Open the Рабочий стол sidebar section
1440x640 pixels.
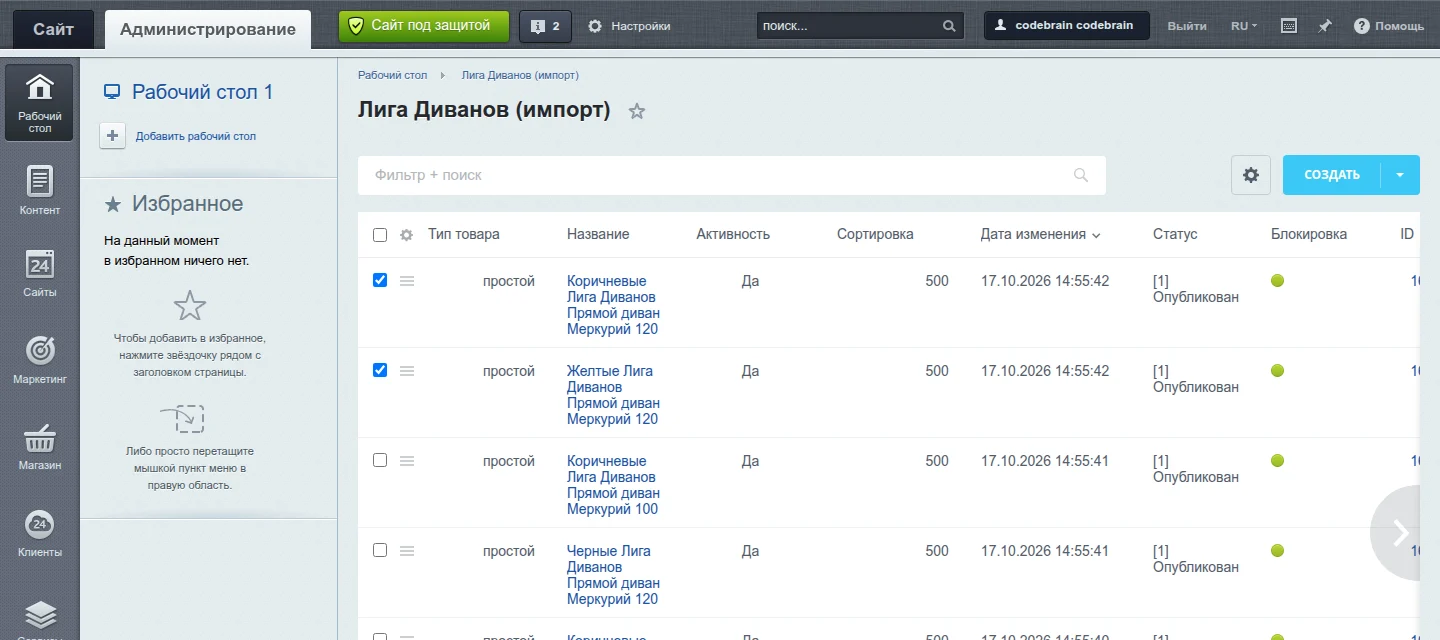click(39, 103)
